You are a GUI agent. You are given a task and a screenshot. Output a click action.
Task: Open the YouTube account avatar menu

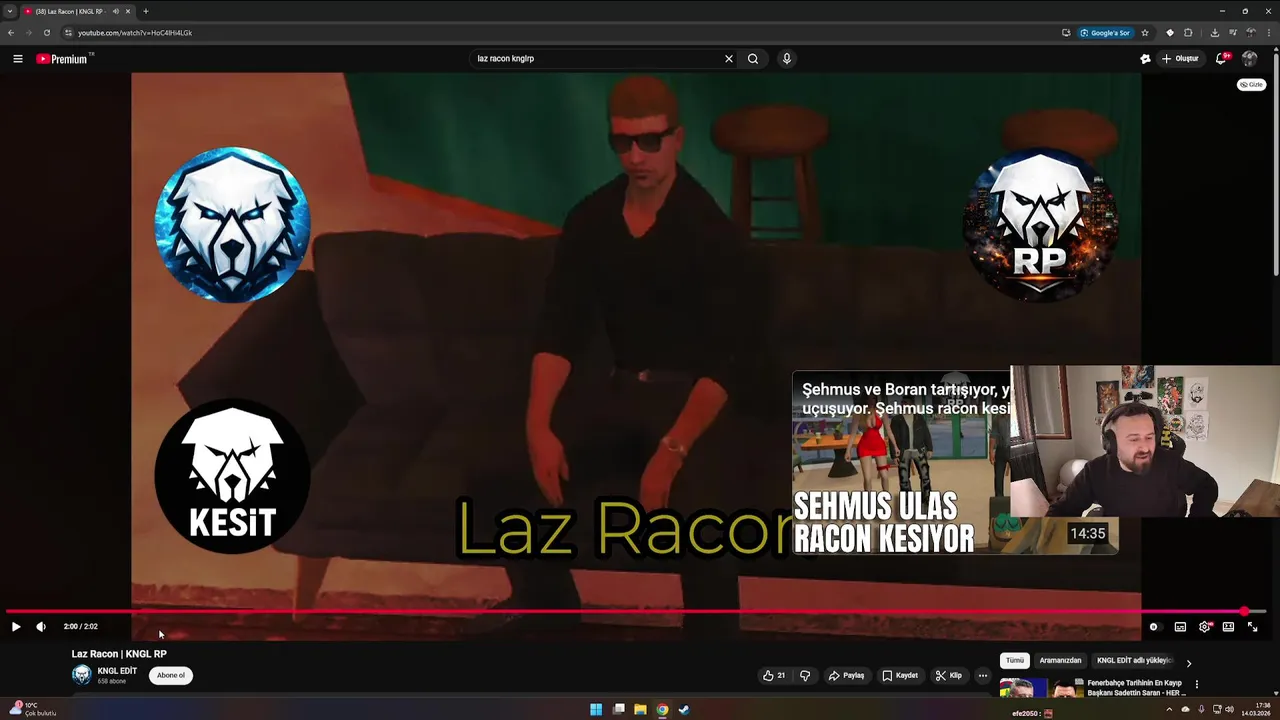point(1249,59)
